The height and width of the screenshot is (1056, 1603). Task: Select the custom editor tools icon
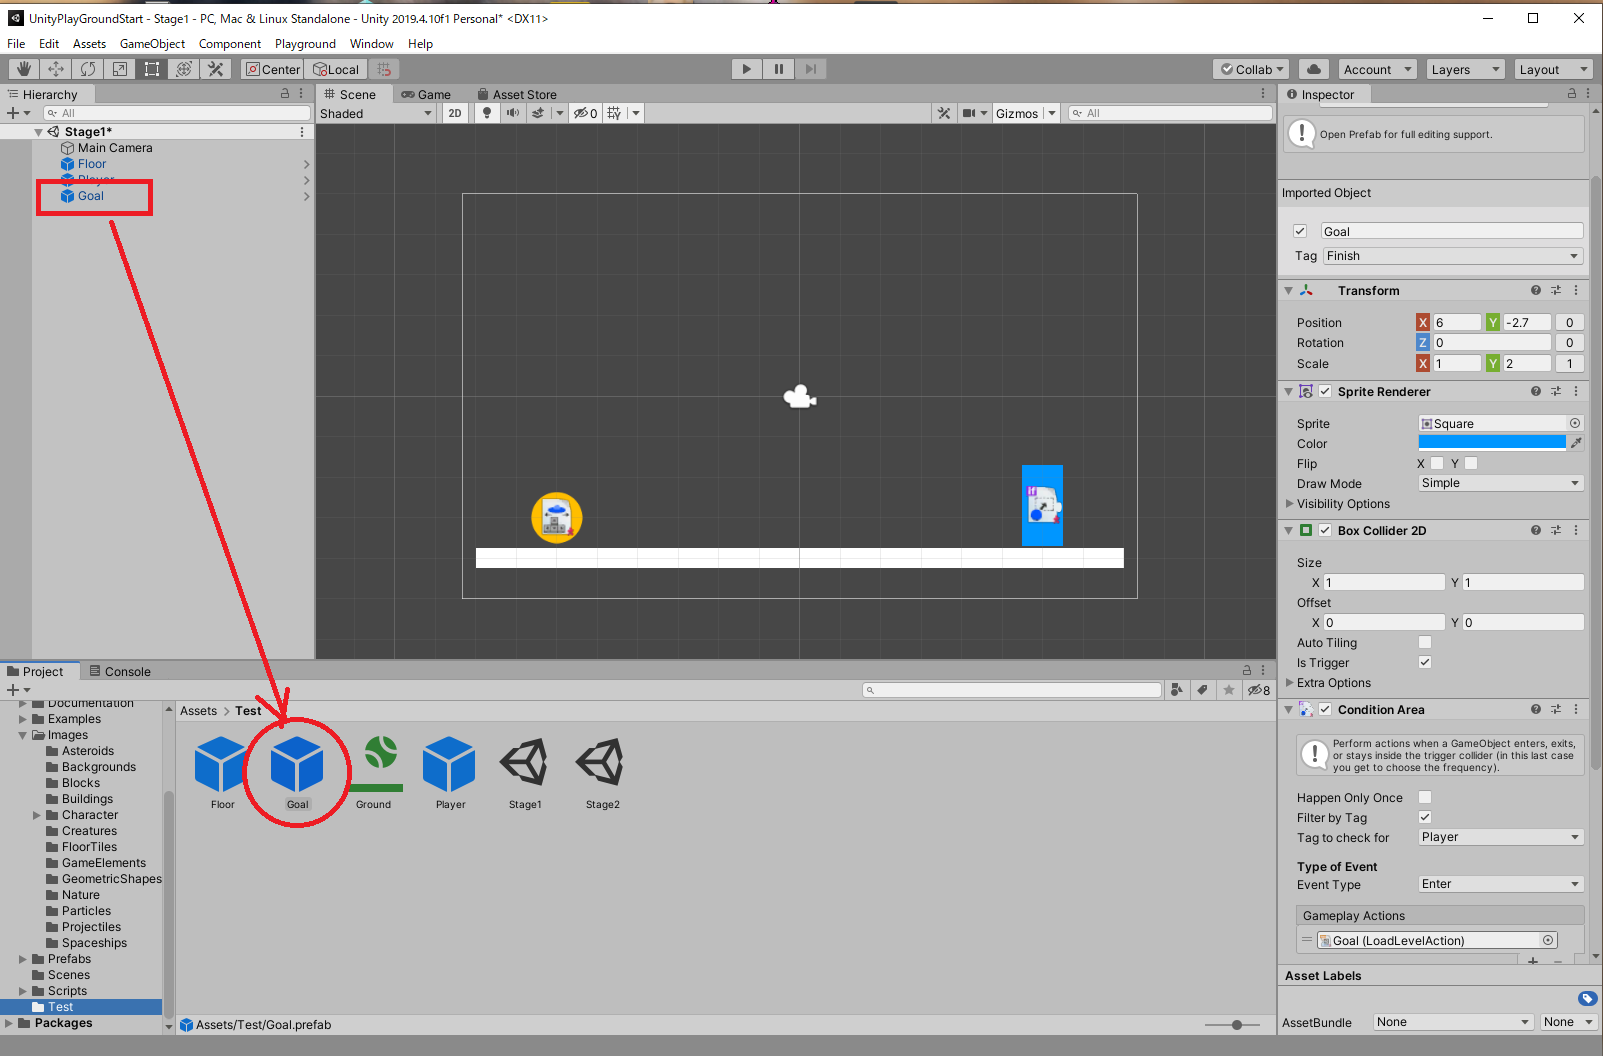[x=216, y=69]
